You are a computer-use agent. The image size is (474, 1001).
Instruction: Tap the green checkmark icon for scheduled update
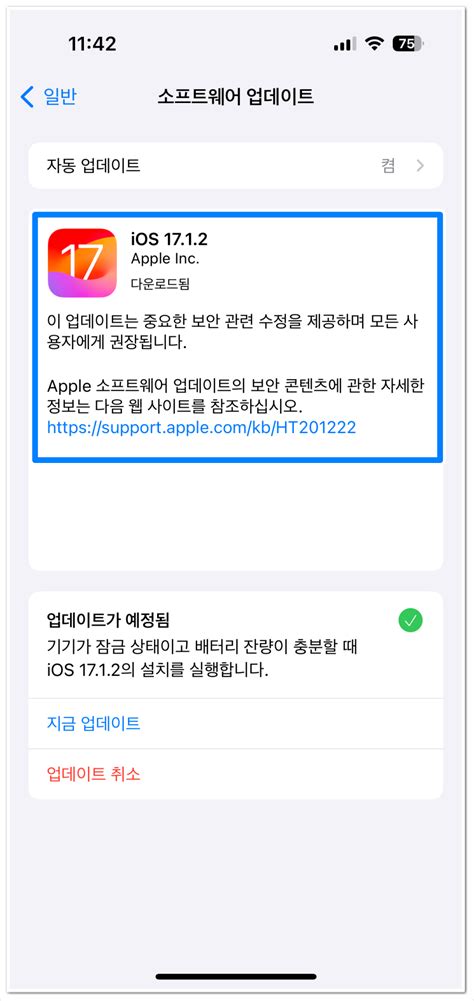pyautogui.click(x=410, y=620)
